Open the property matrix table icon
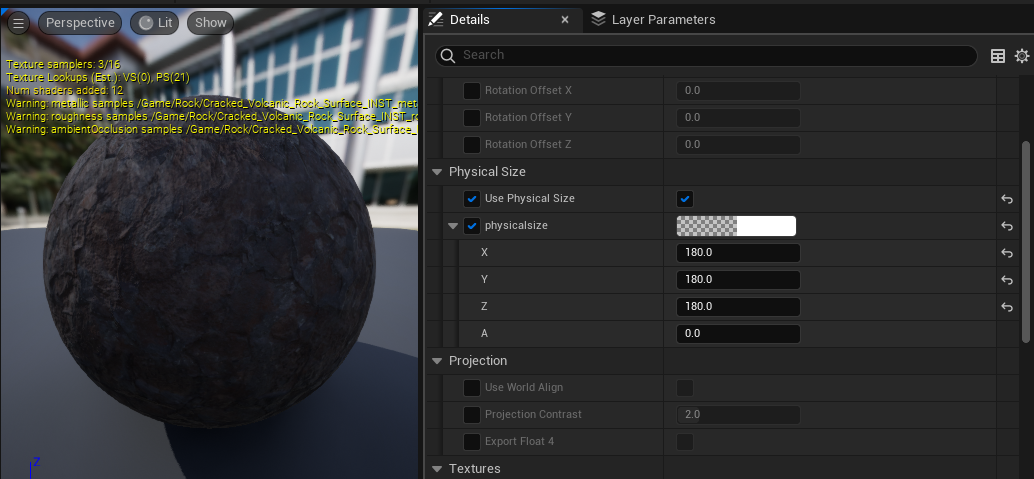 coord(998,56)
